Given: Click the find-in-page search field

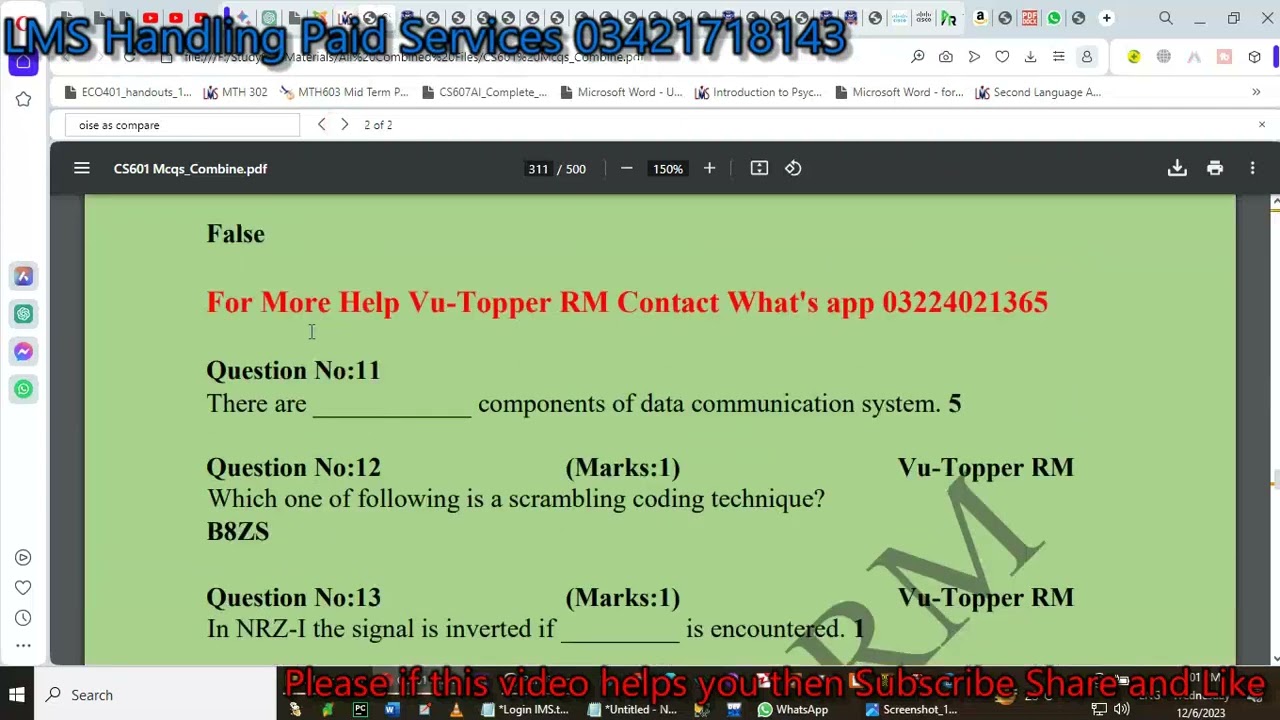Looking at the screenshot, I should point(183,125).
